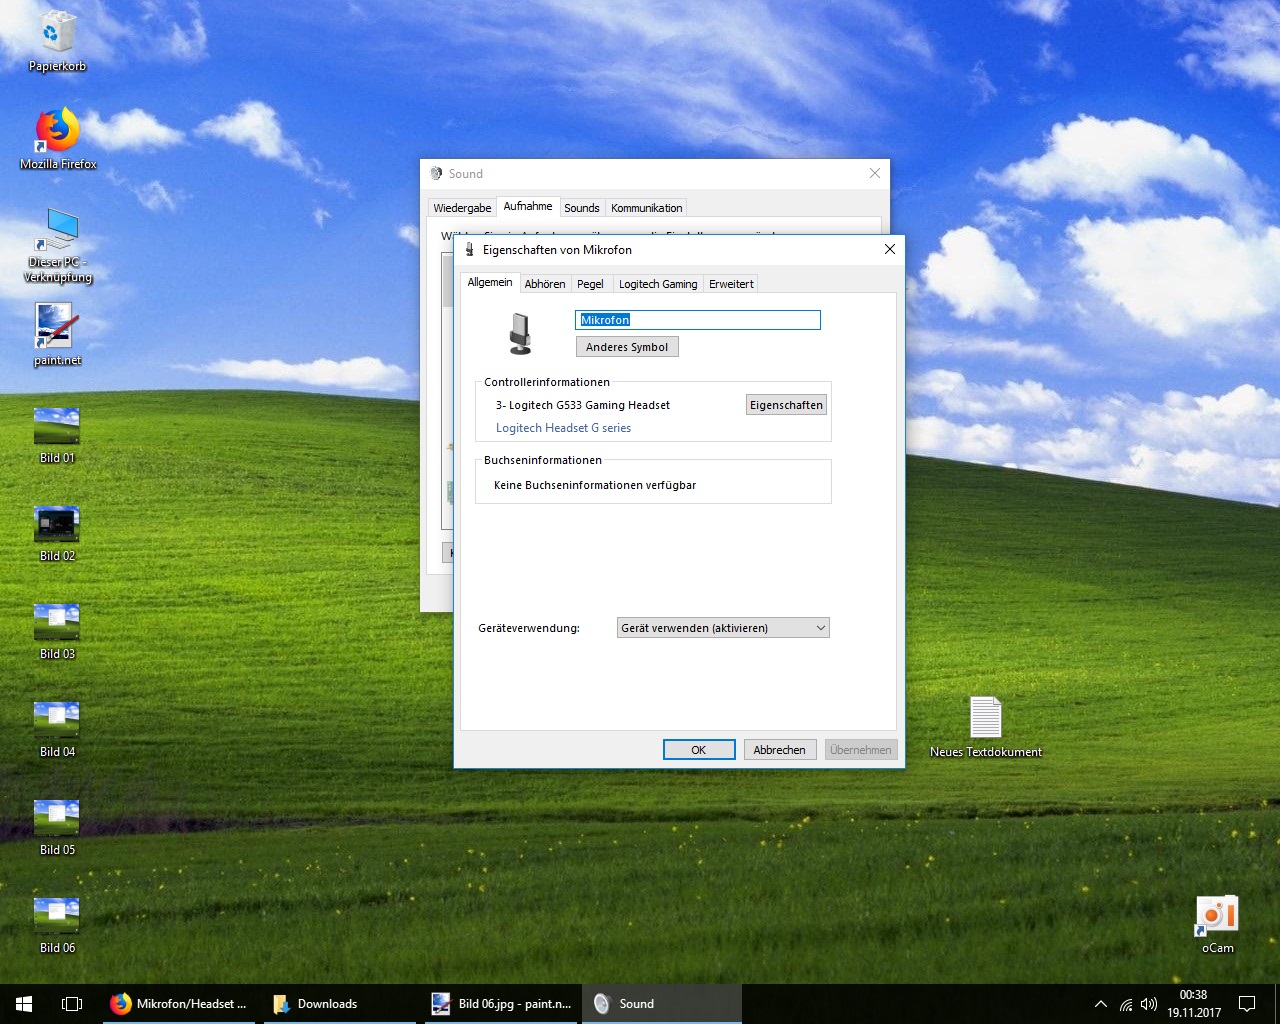Open the Action Center notifications icon

(x=1247, y=1004)
